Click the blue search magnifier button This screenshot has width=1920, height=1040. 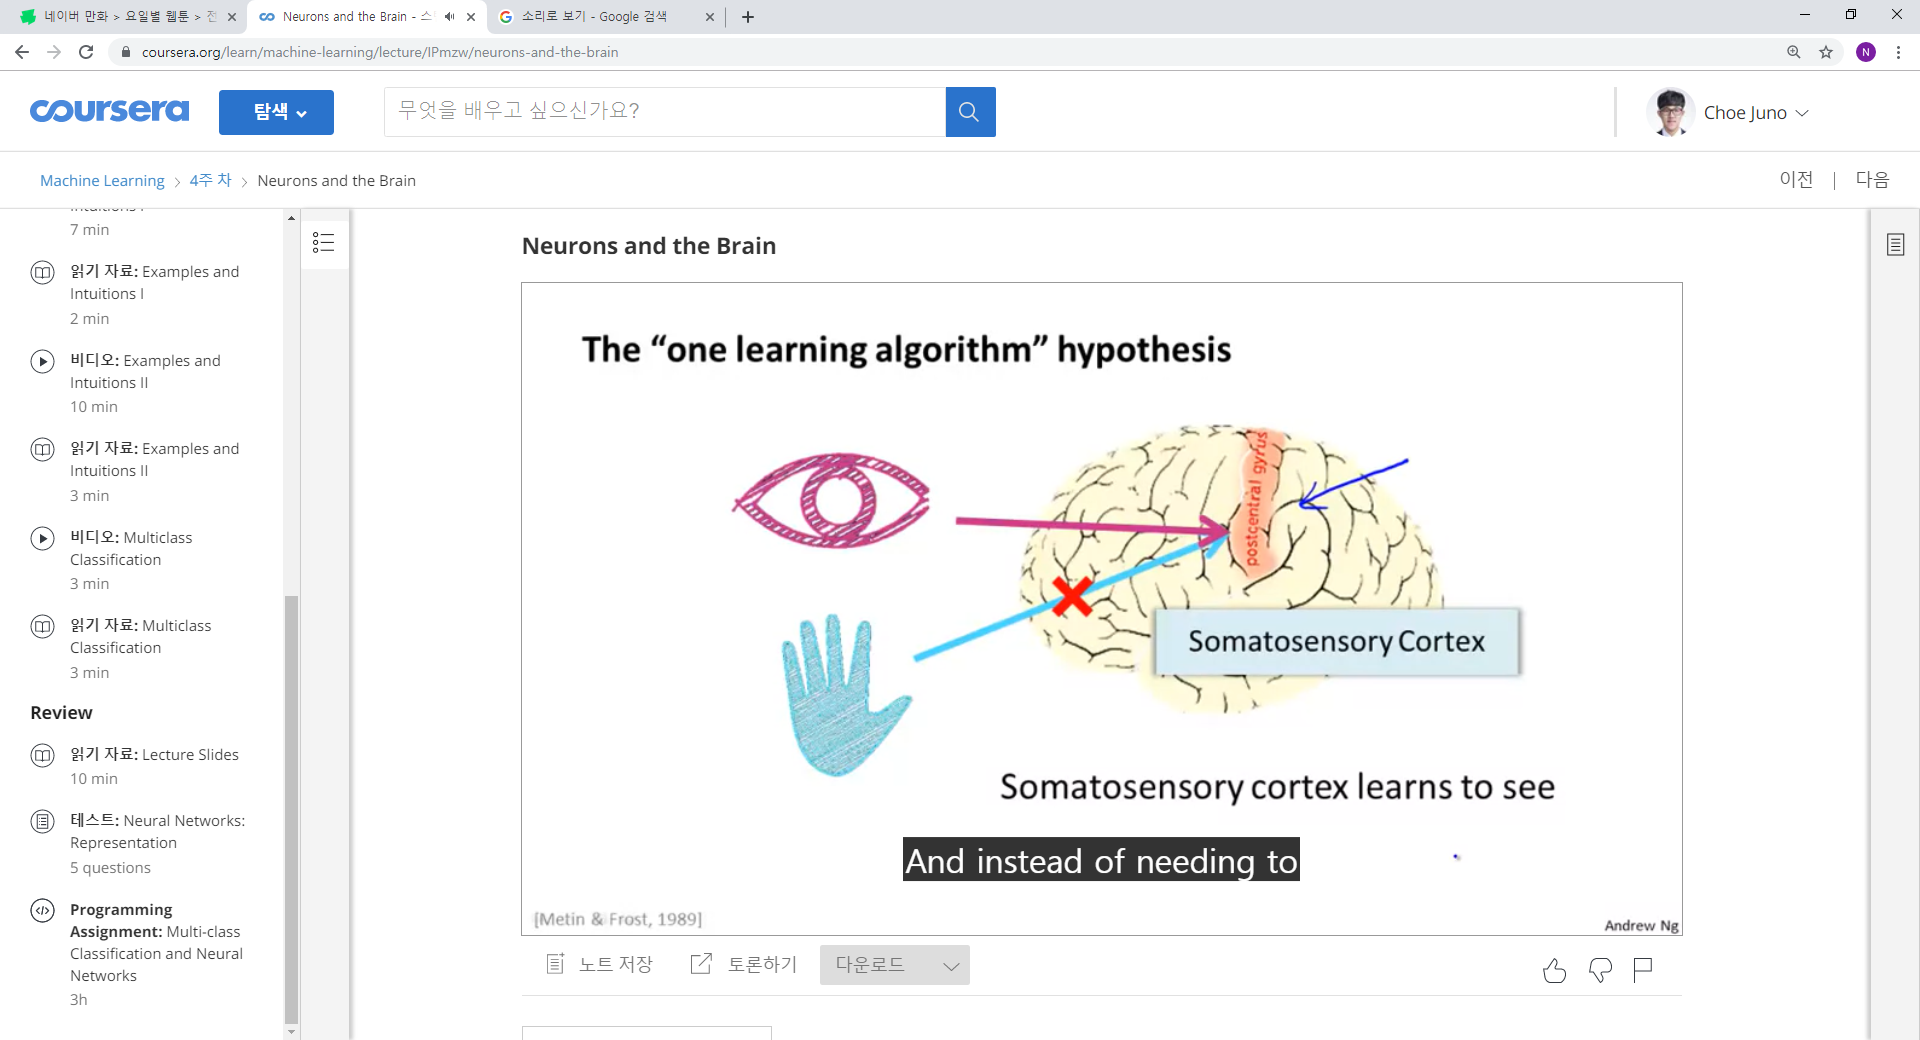[x=970, y=111]
